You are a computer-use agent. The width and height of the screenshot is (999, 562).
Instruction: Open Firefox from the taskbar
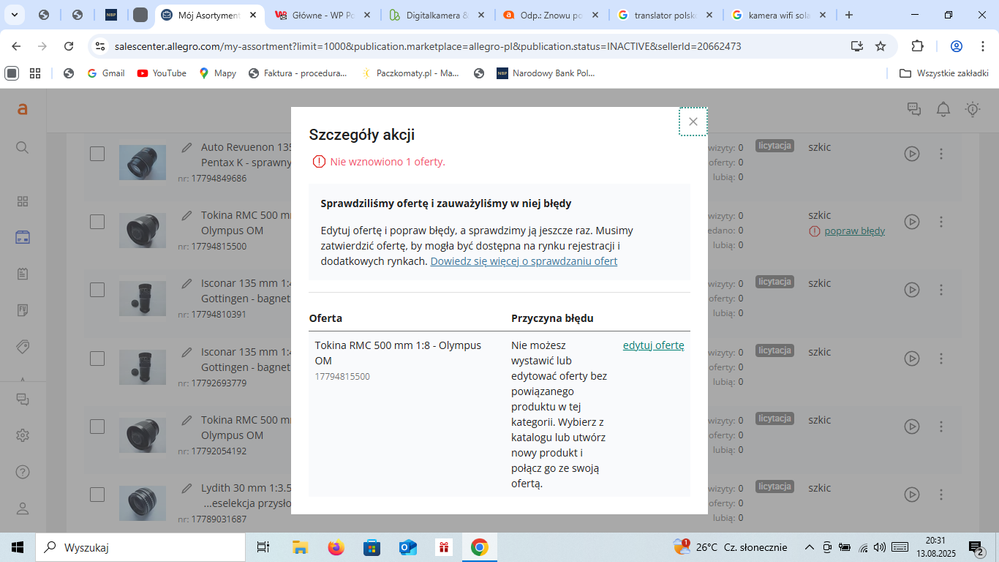(x=336, y=547)
